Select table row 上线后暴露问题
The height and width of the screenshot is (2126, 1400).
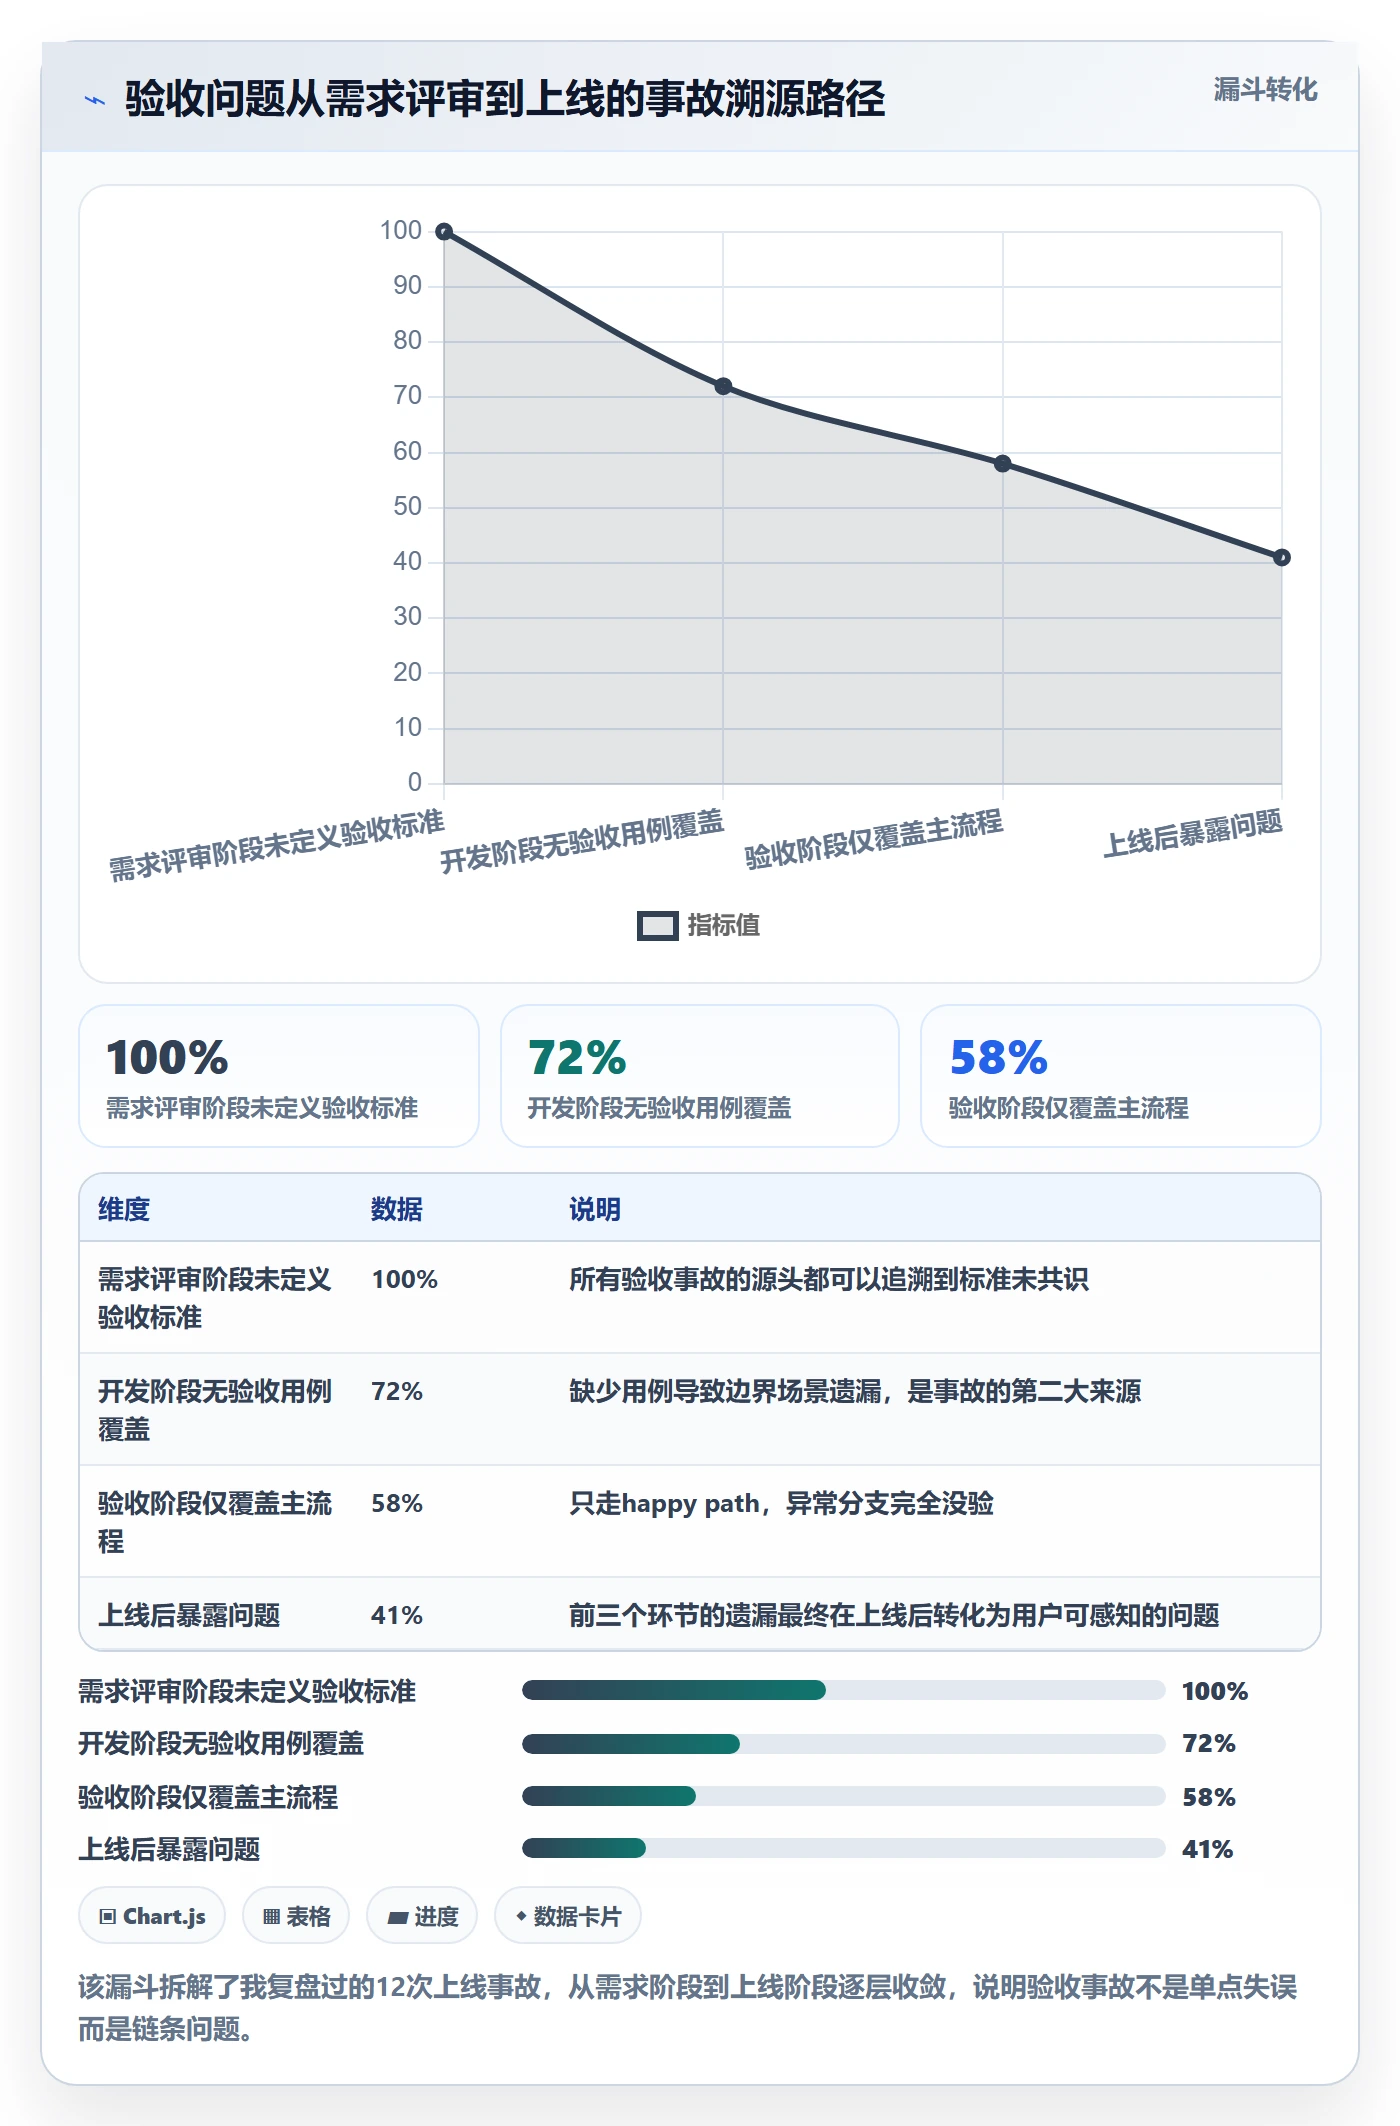[700, 1614]
